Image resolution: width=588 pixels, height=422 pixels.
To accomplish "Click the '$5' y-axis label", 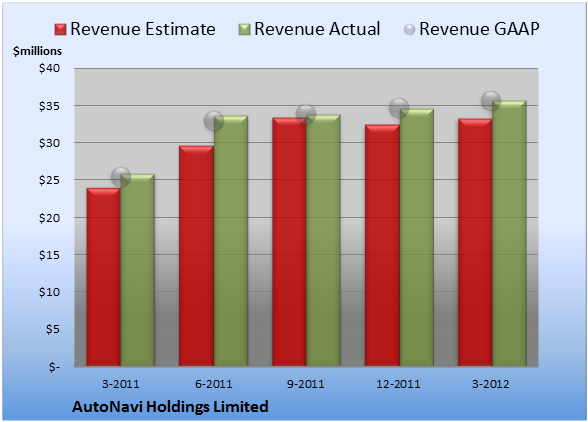I will (53, 329).
